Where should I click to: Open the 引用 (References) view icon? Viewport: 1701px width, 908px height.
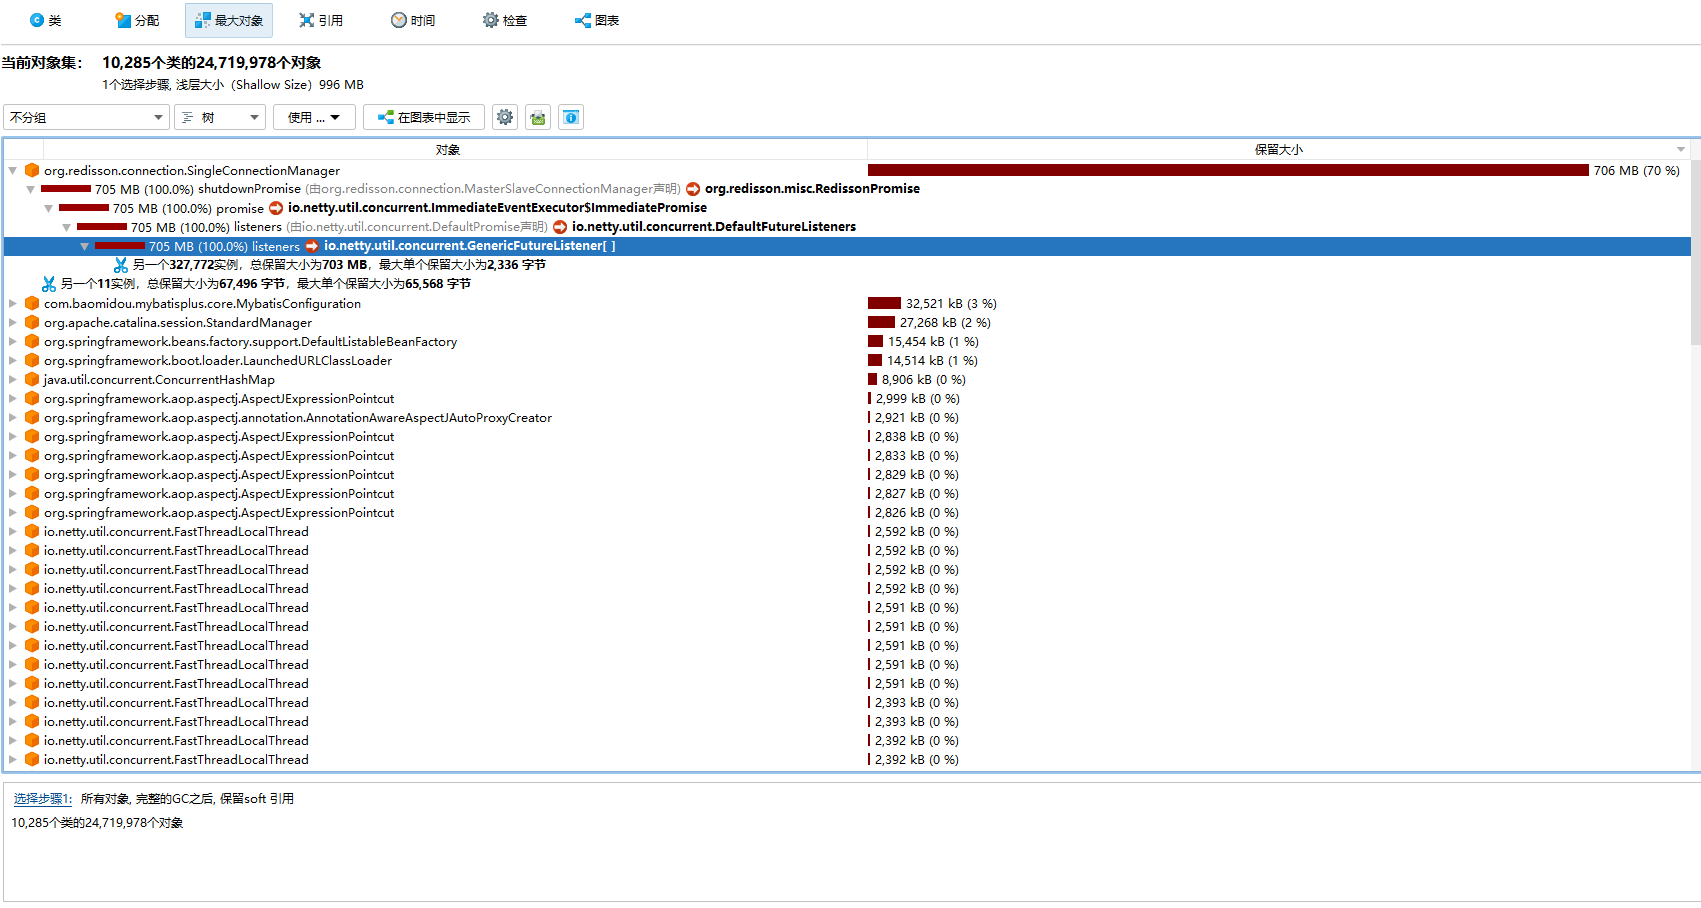pyautogui.click(x=320, y=20)
